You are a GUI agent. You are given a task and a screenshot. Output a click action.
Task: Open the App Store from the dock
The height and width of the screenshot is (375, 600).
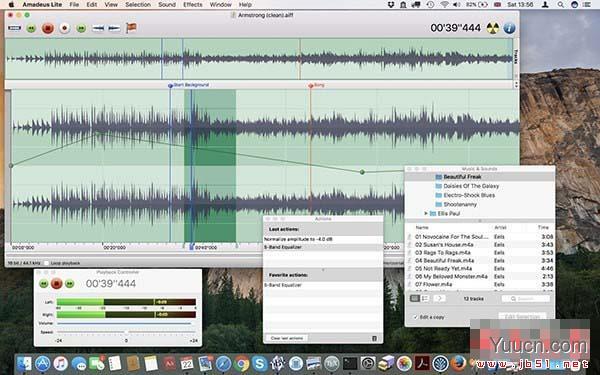(x=43, y=363)
